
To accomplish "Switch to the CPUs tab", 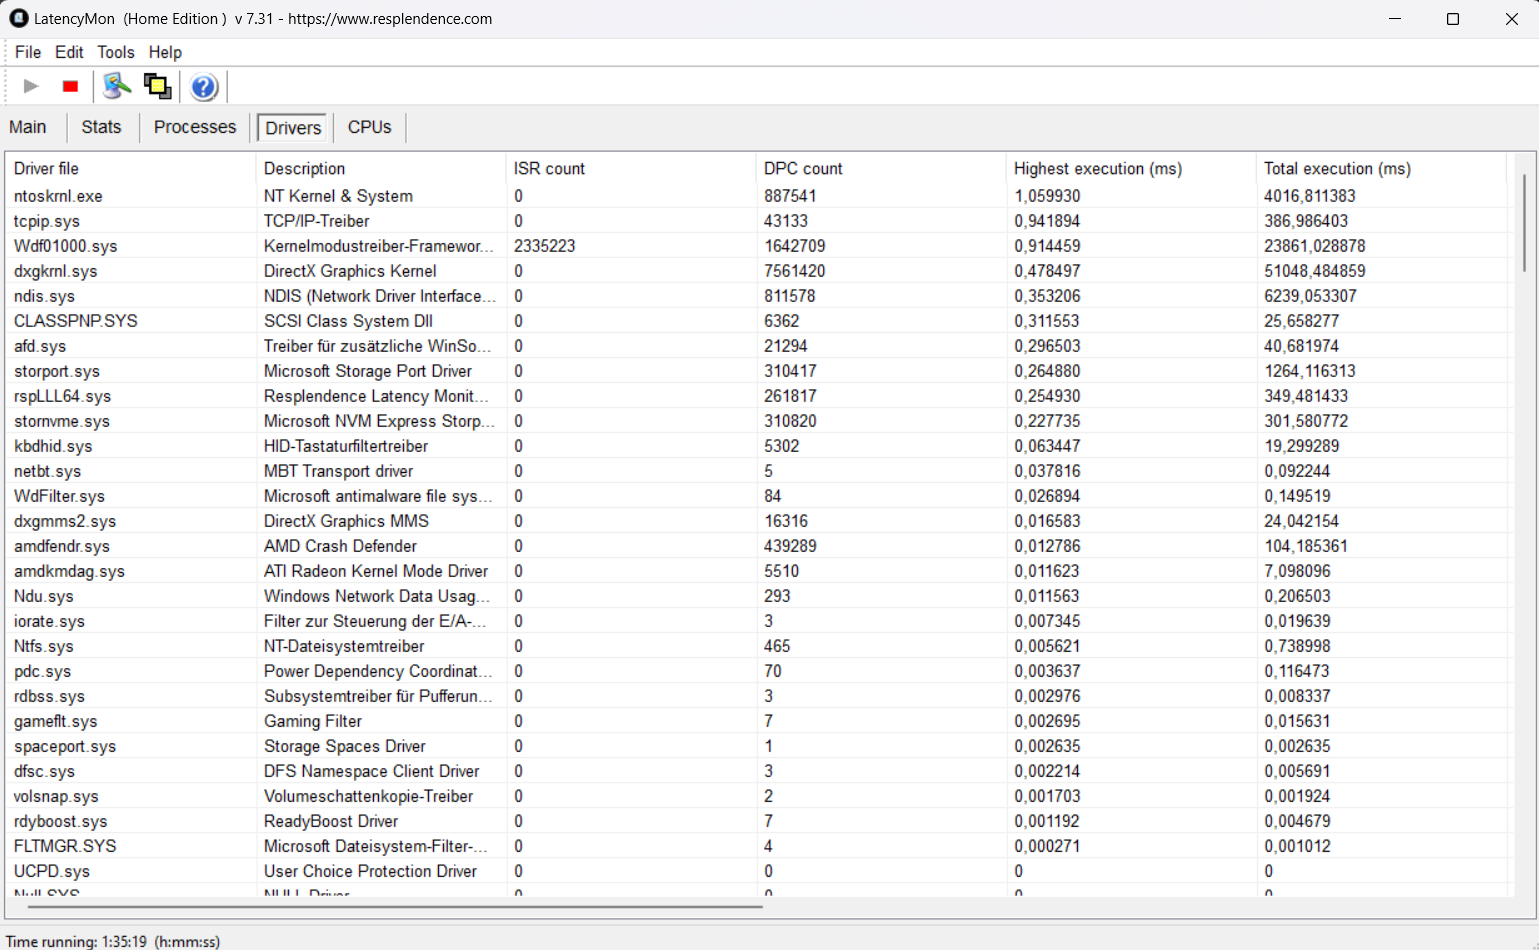I will pyautogui.click(x=369, y=127).
